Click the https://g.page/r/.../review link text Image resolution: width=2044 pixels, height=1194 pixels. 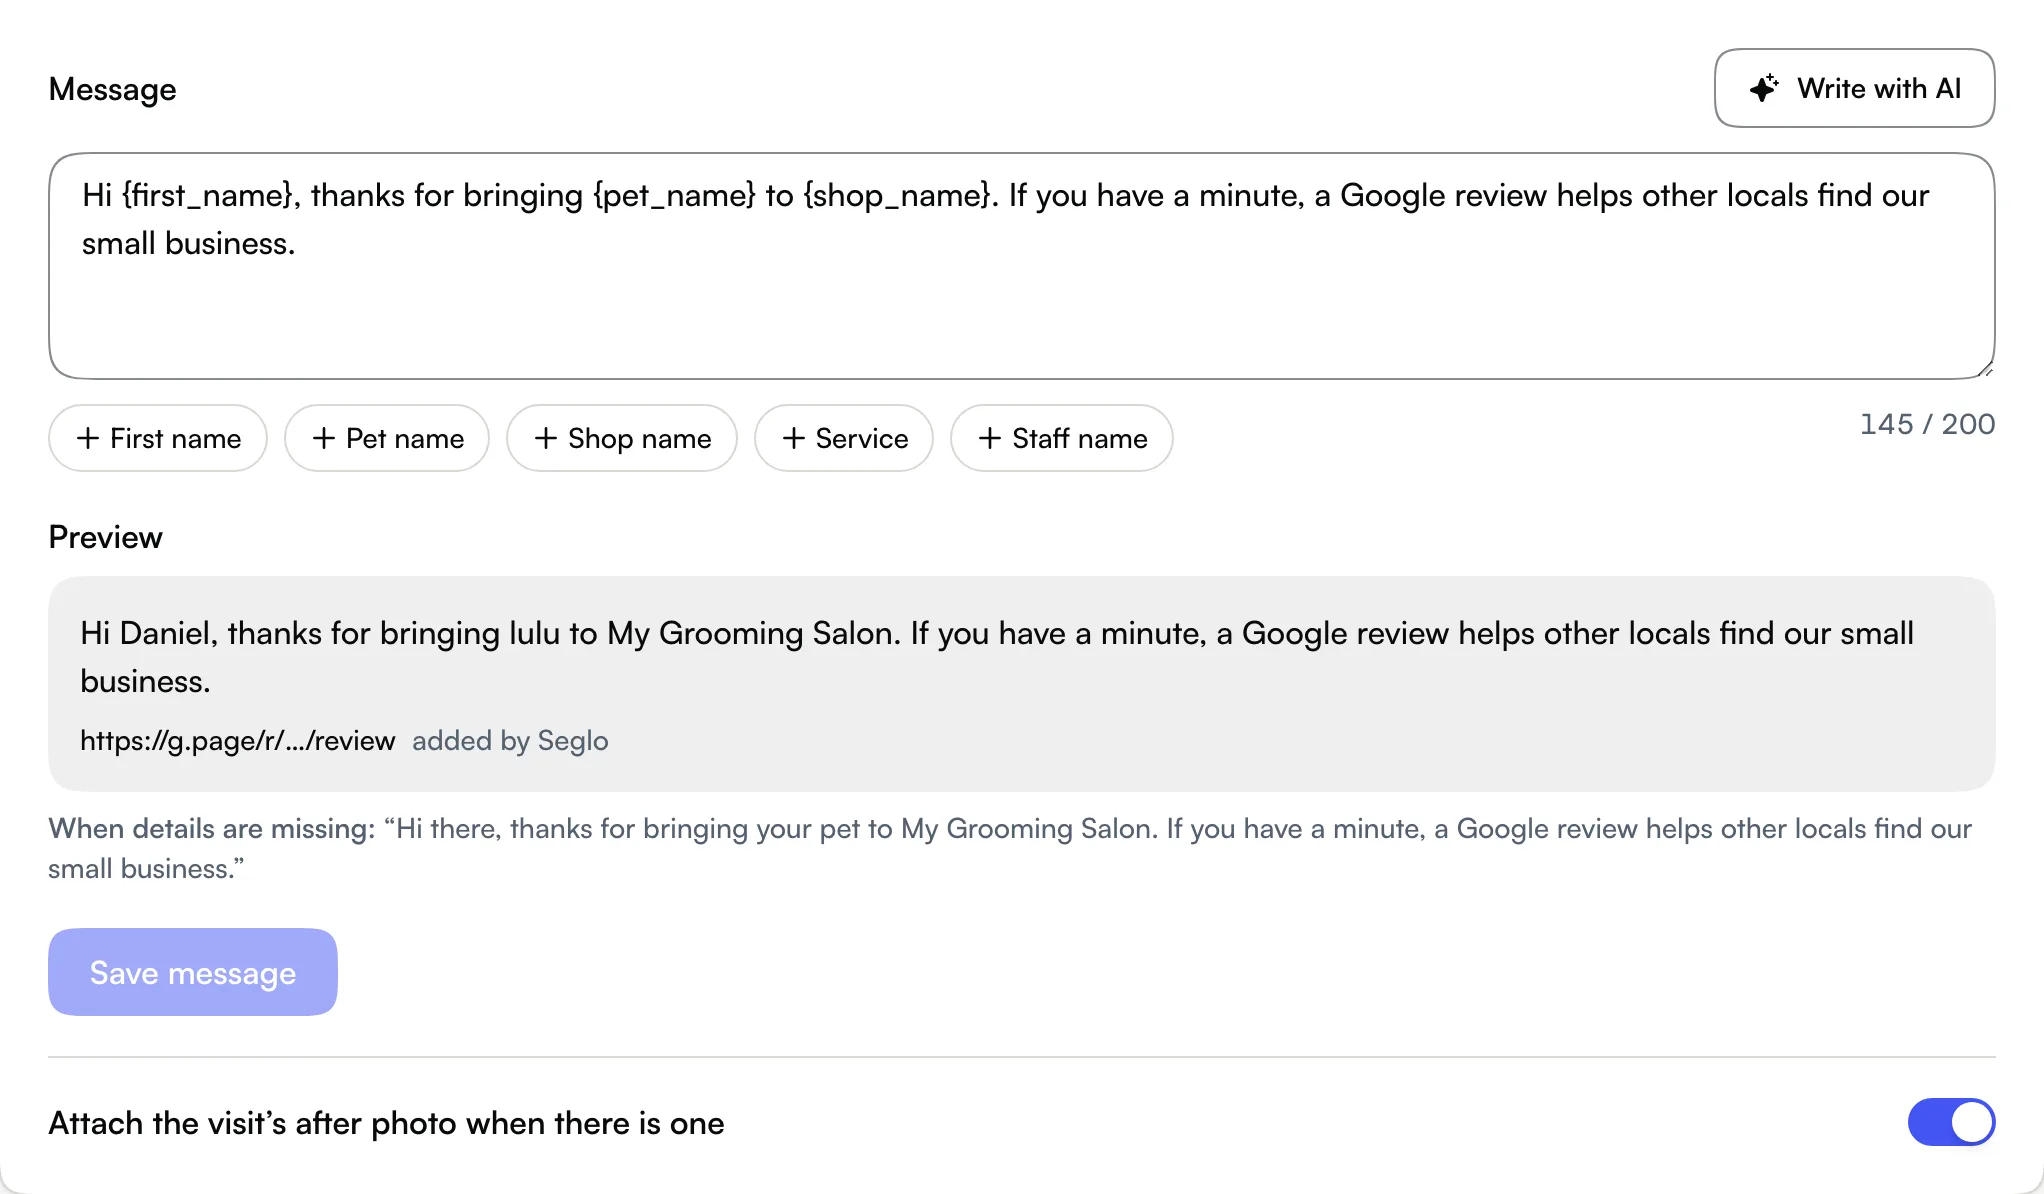238,740
